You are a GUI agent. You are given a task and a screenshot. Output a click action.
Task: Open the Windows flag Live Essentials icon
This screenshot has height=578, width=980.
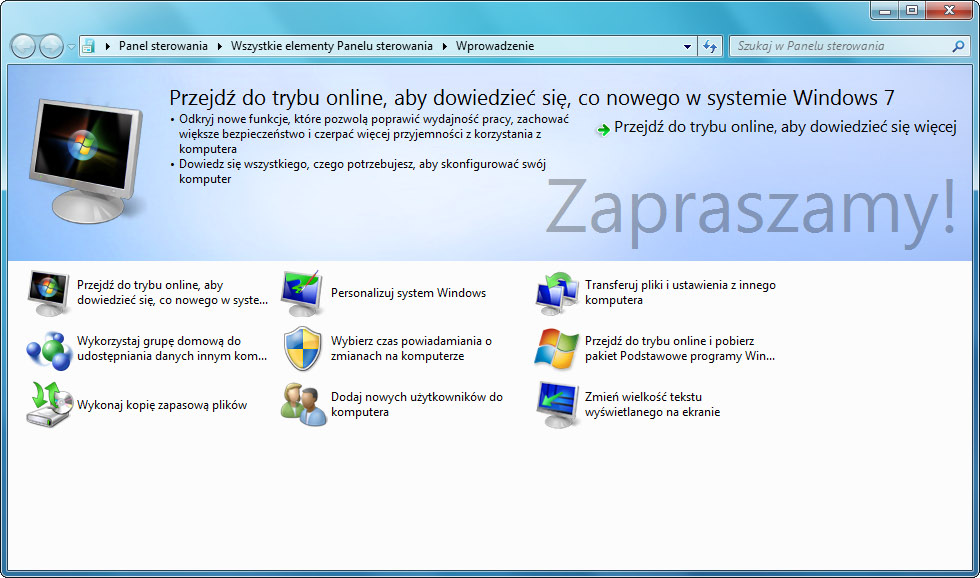[556, 349]
